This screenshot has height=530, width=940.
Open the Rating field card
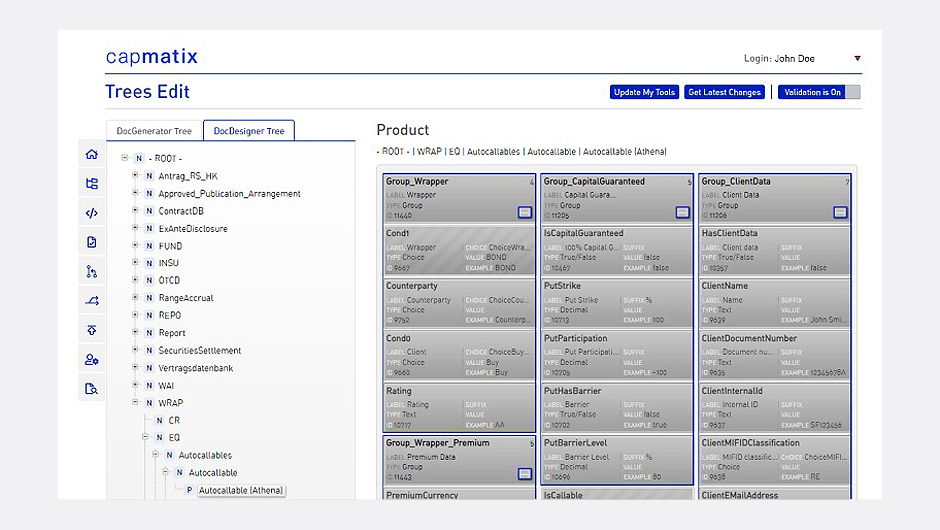459,408
